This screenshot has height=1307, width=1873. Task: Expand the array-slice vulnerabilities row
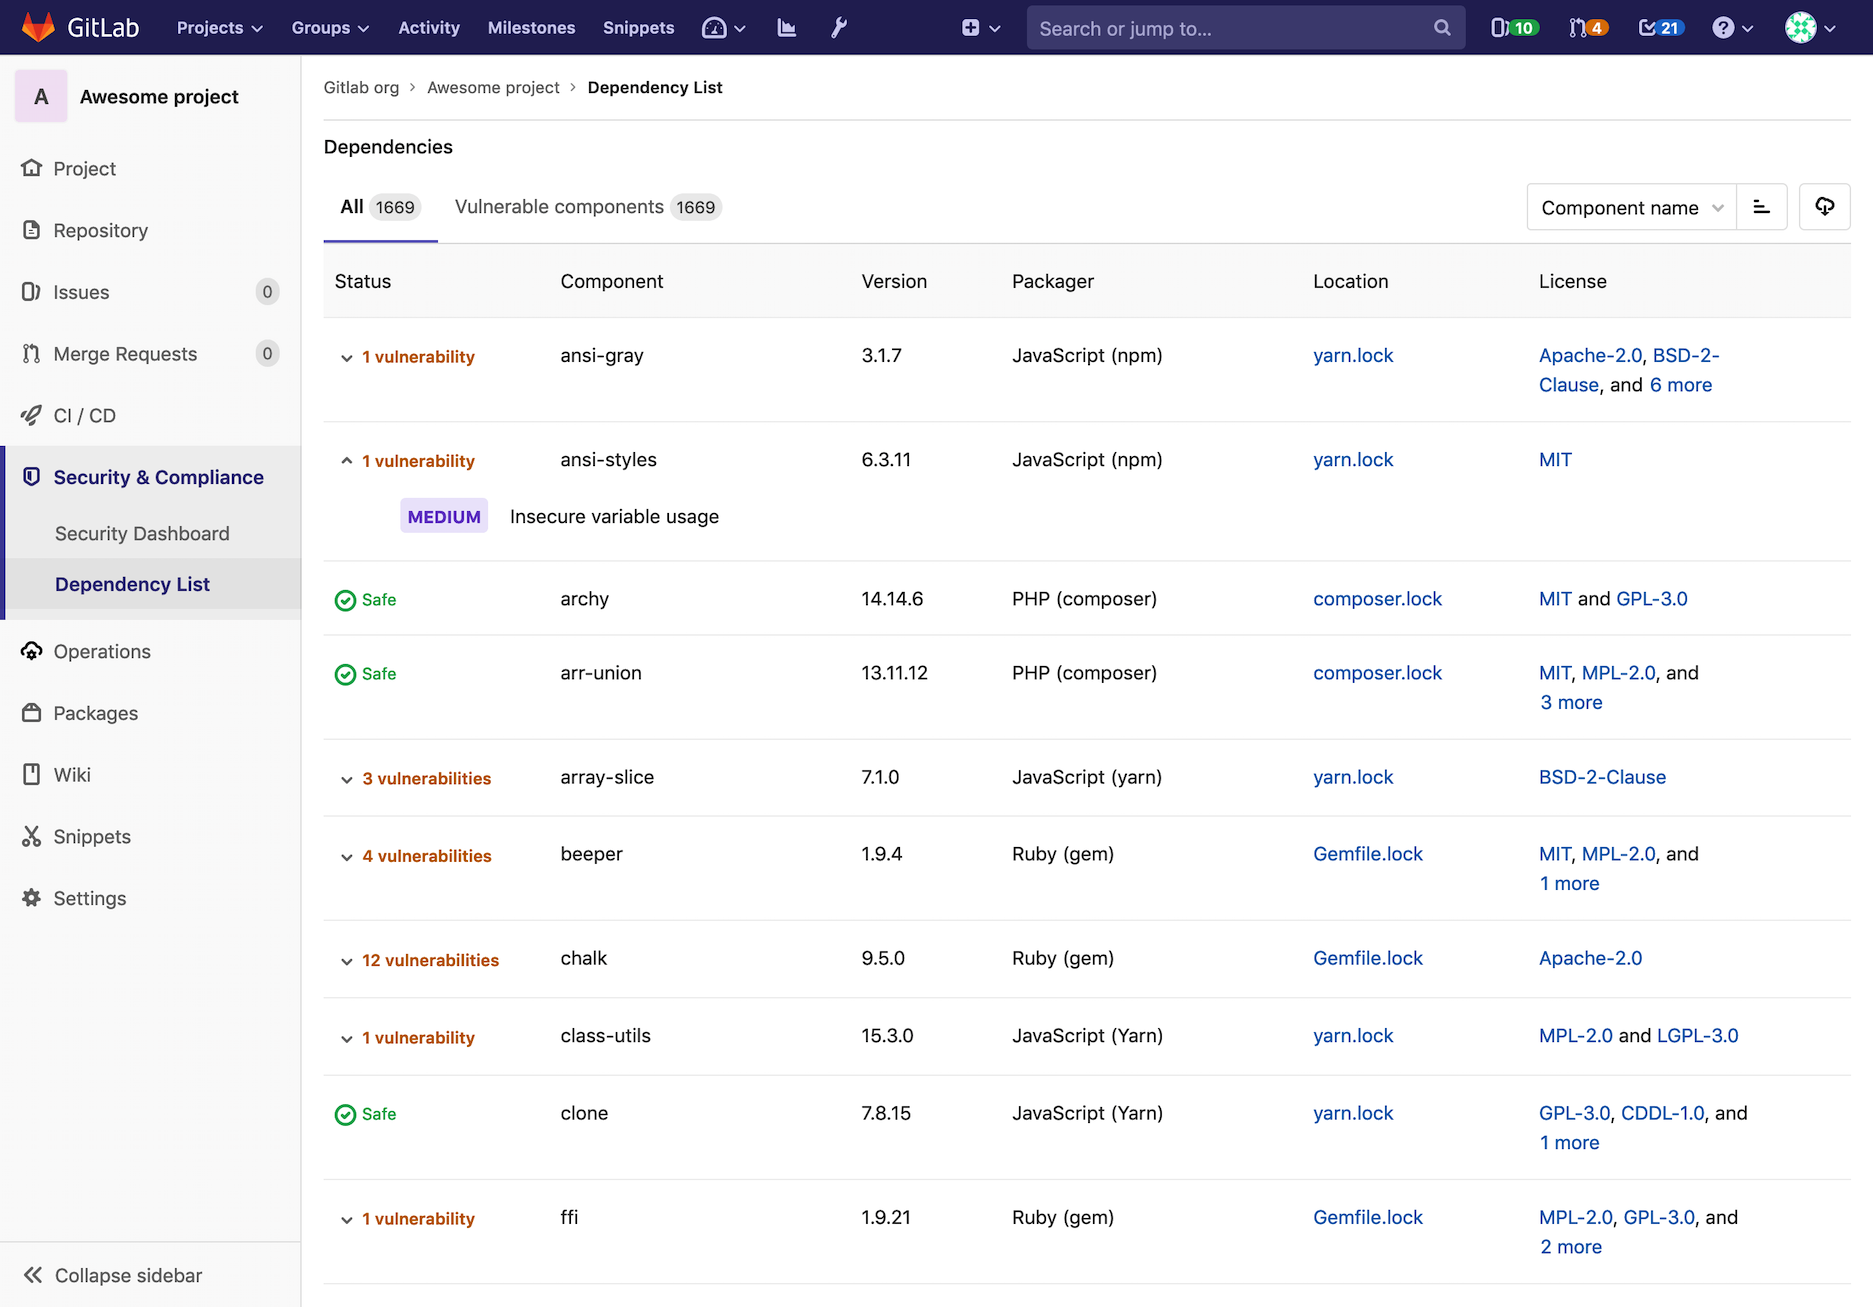[347, 779]
